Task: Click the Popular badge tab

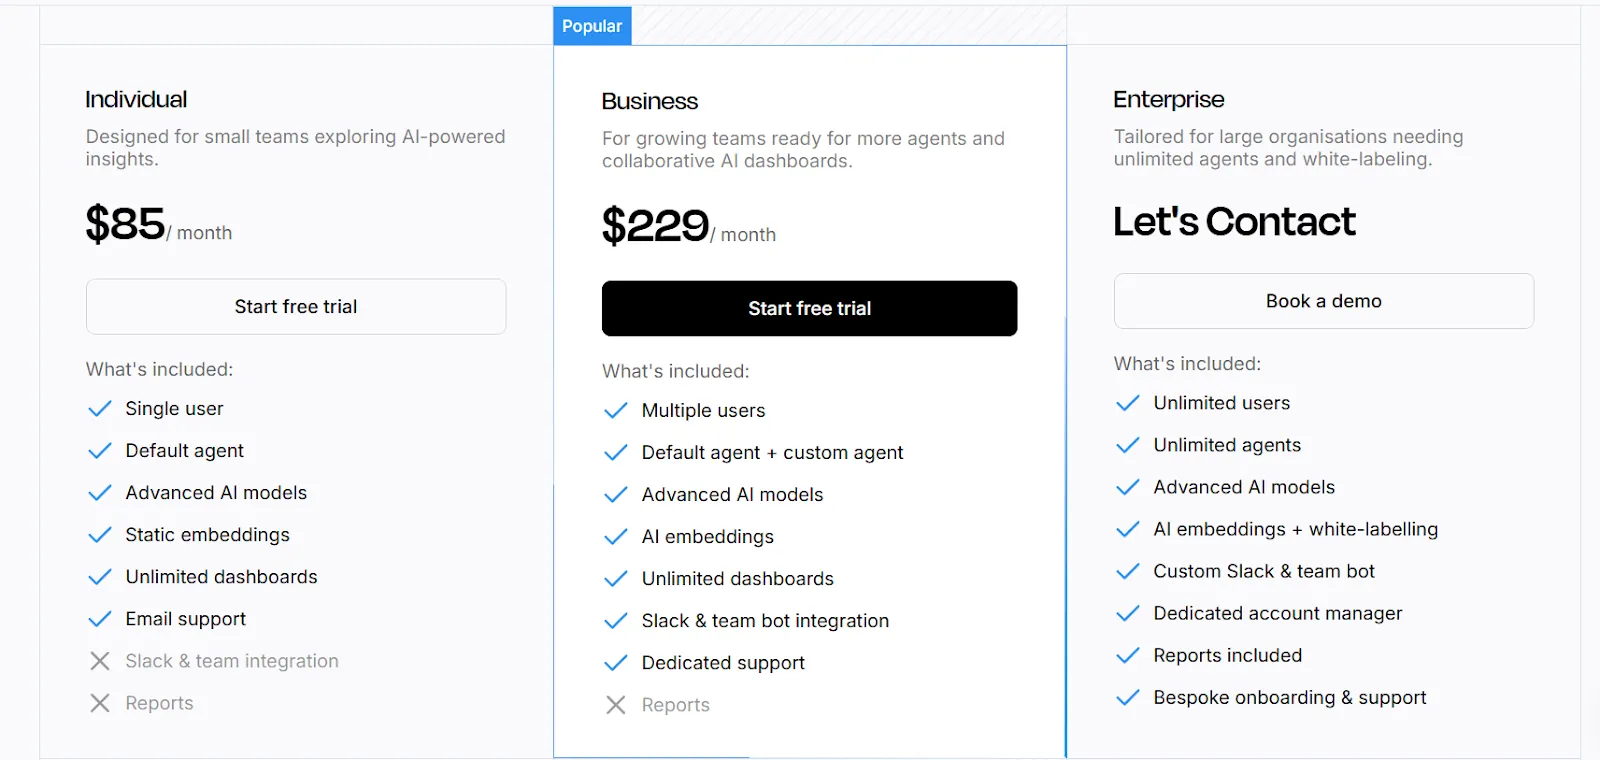Action: (592, 26)
